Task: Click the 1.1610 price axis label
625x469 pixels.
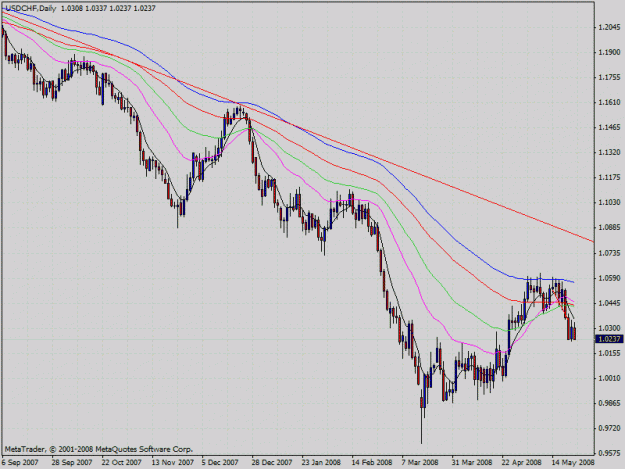Action: pos(609,102)
